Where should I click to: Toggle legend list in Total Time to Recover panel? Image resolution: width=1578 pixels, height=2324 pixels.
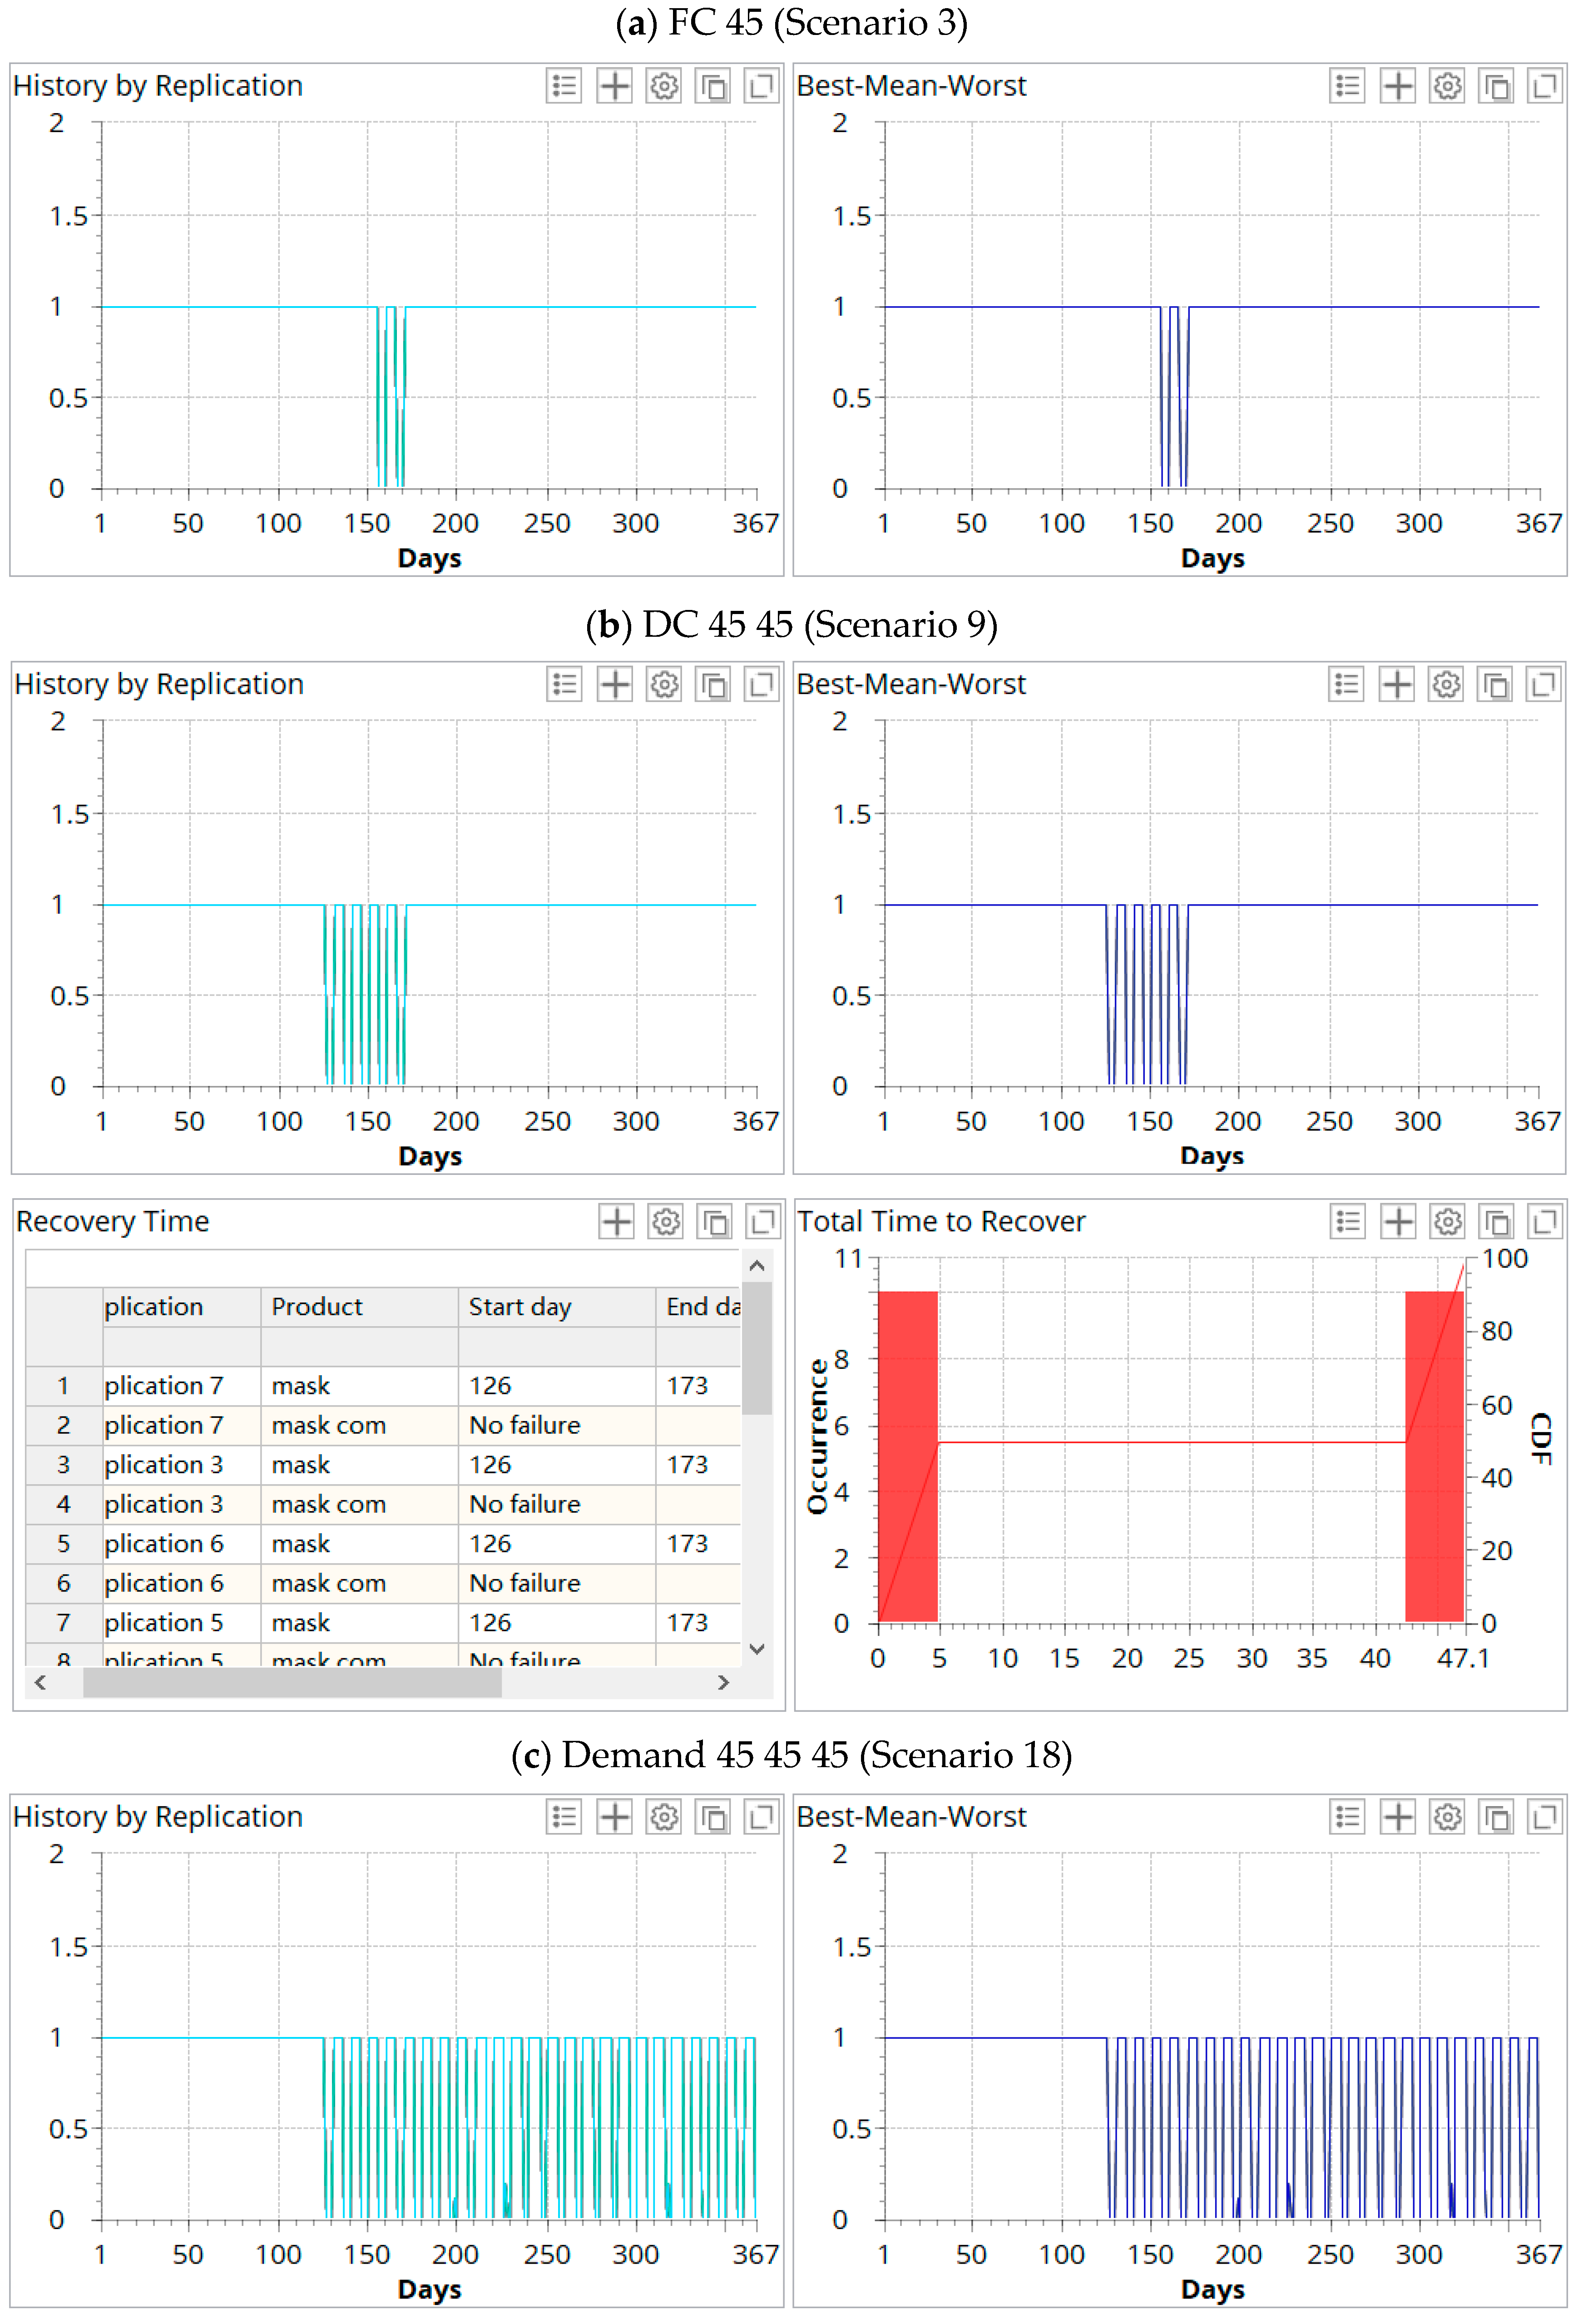pyautogui.click(x=1348, y=1221)
